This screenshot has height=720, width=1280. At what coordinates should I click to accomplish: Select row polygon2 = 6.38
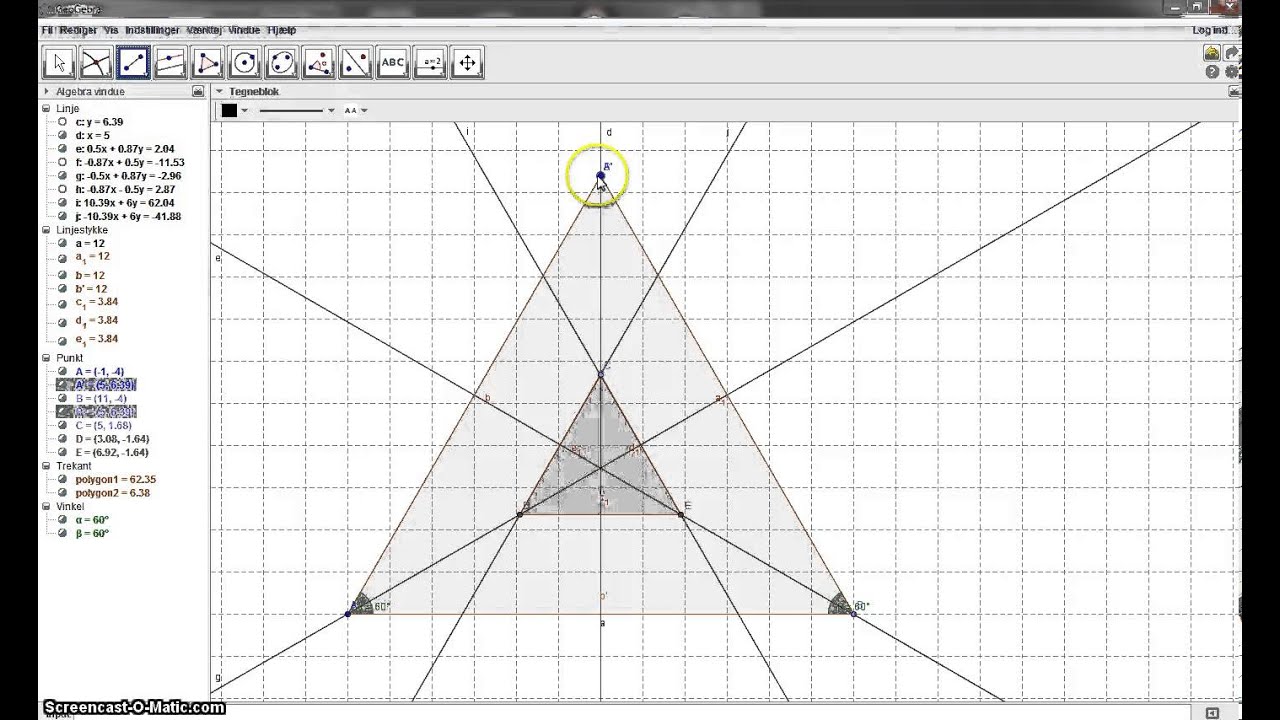(112, 493)
